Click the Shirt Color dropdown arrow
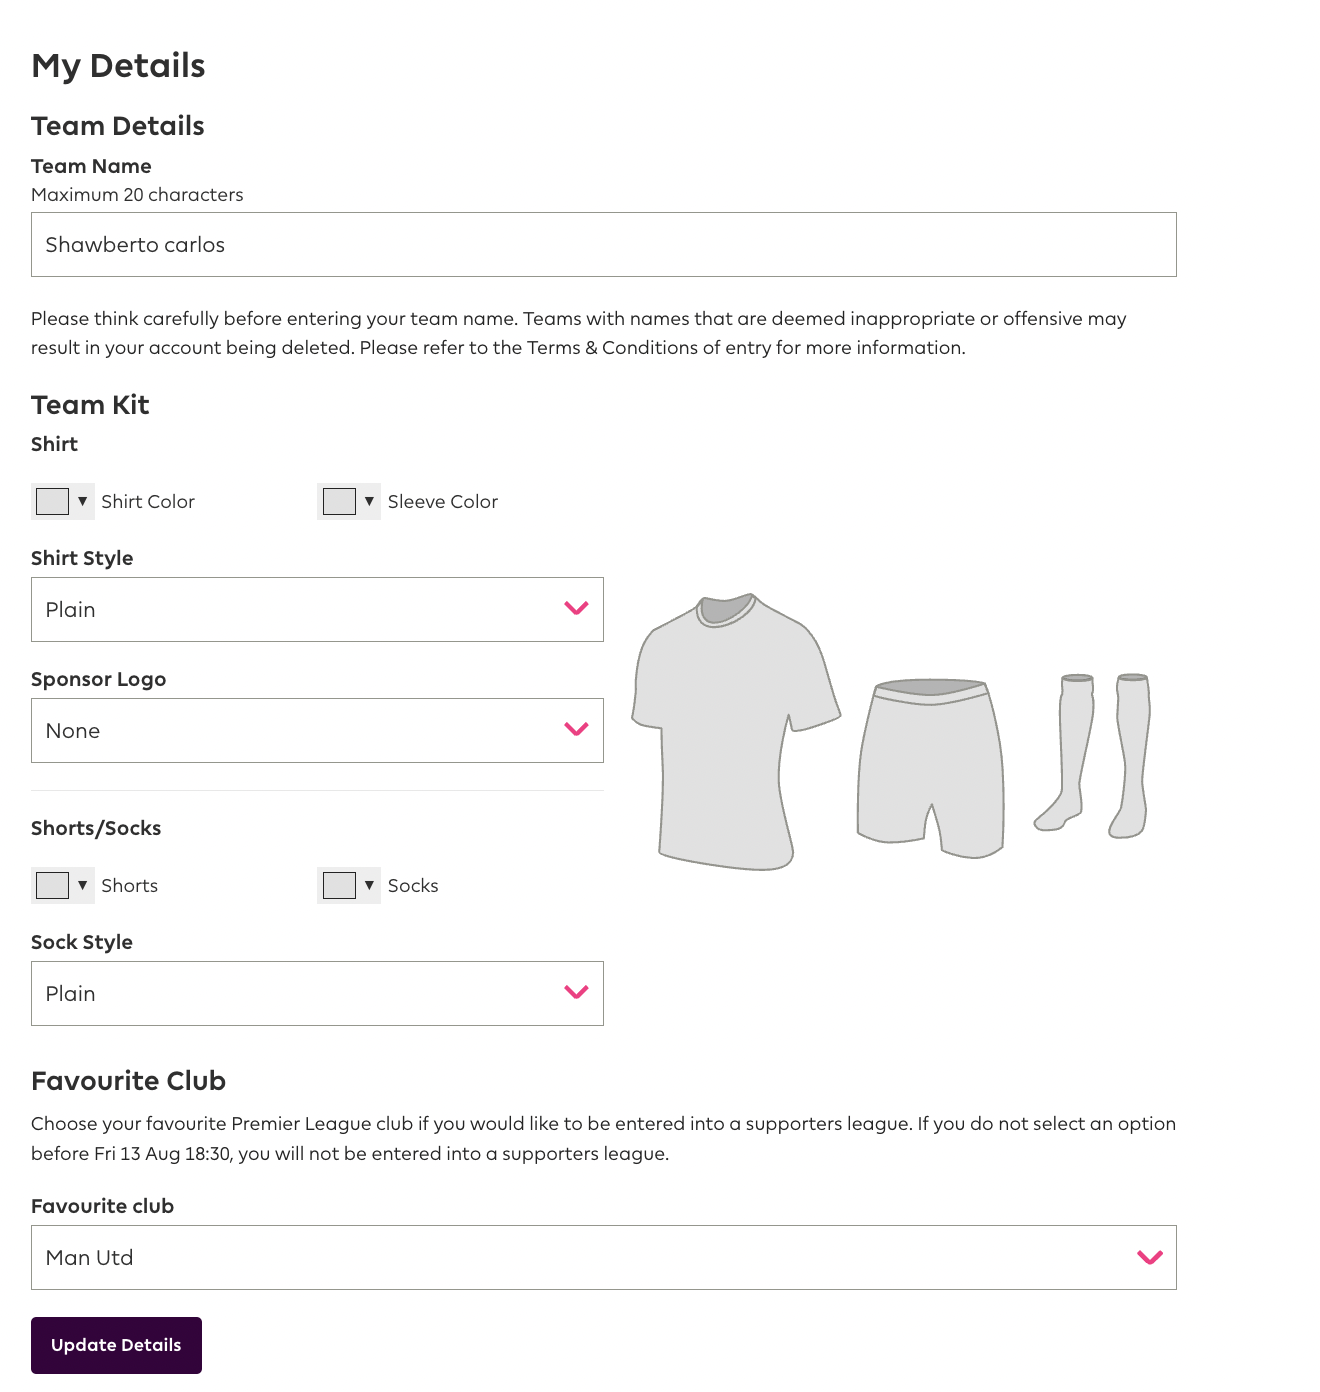The width and height of the screenshot is (1320, 1392). pyautogui.click(x=83, y=501)
